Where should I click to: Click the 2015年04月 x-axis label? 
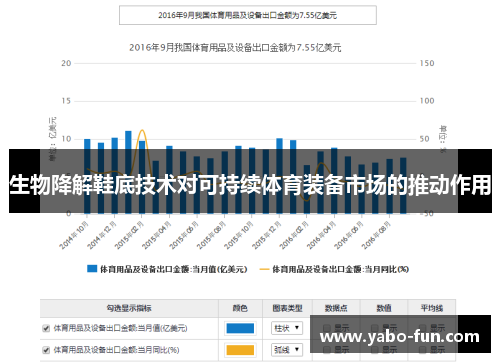[x=157, y=235]
